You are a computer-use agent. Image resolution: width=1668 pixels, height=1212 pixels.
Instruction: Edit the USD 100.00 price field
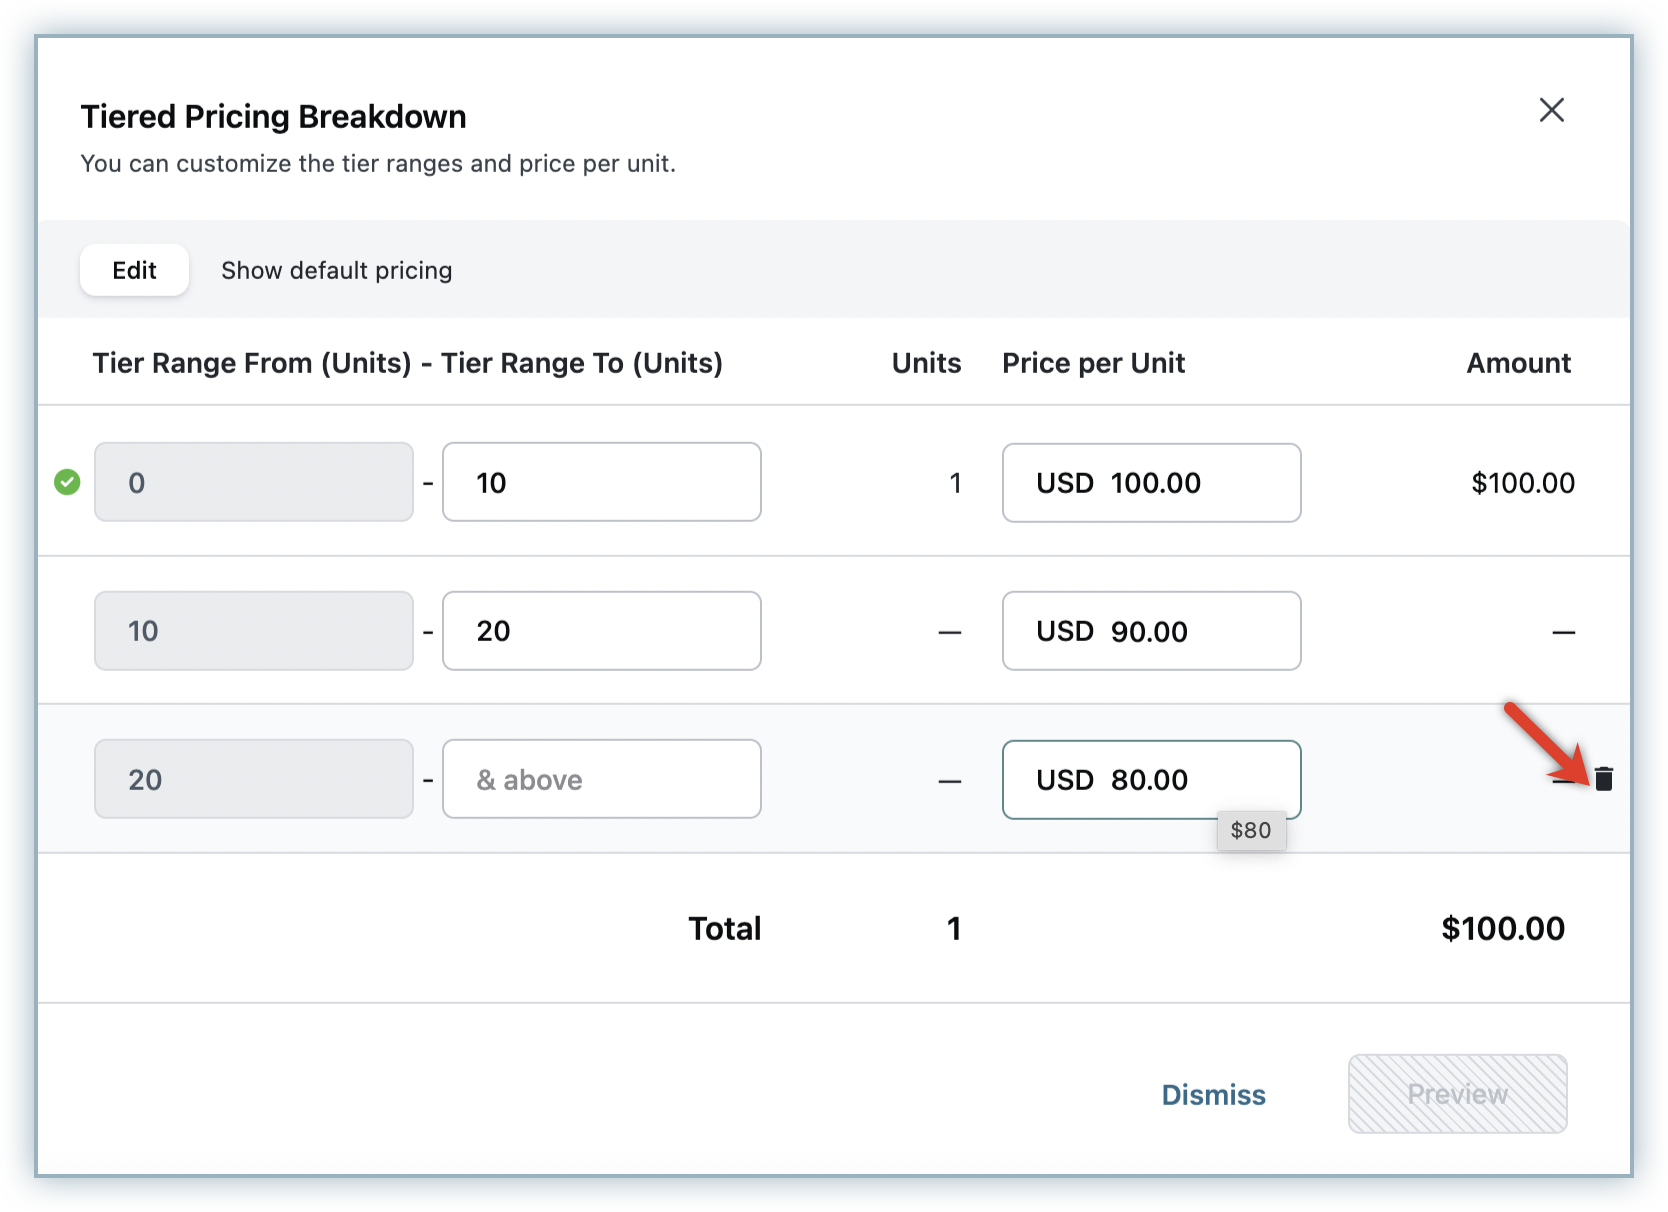(x=1151, y=483)
